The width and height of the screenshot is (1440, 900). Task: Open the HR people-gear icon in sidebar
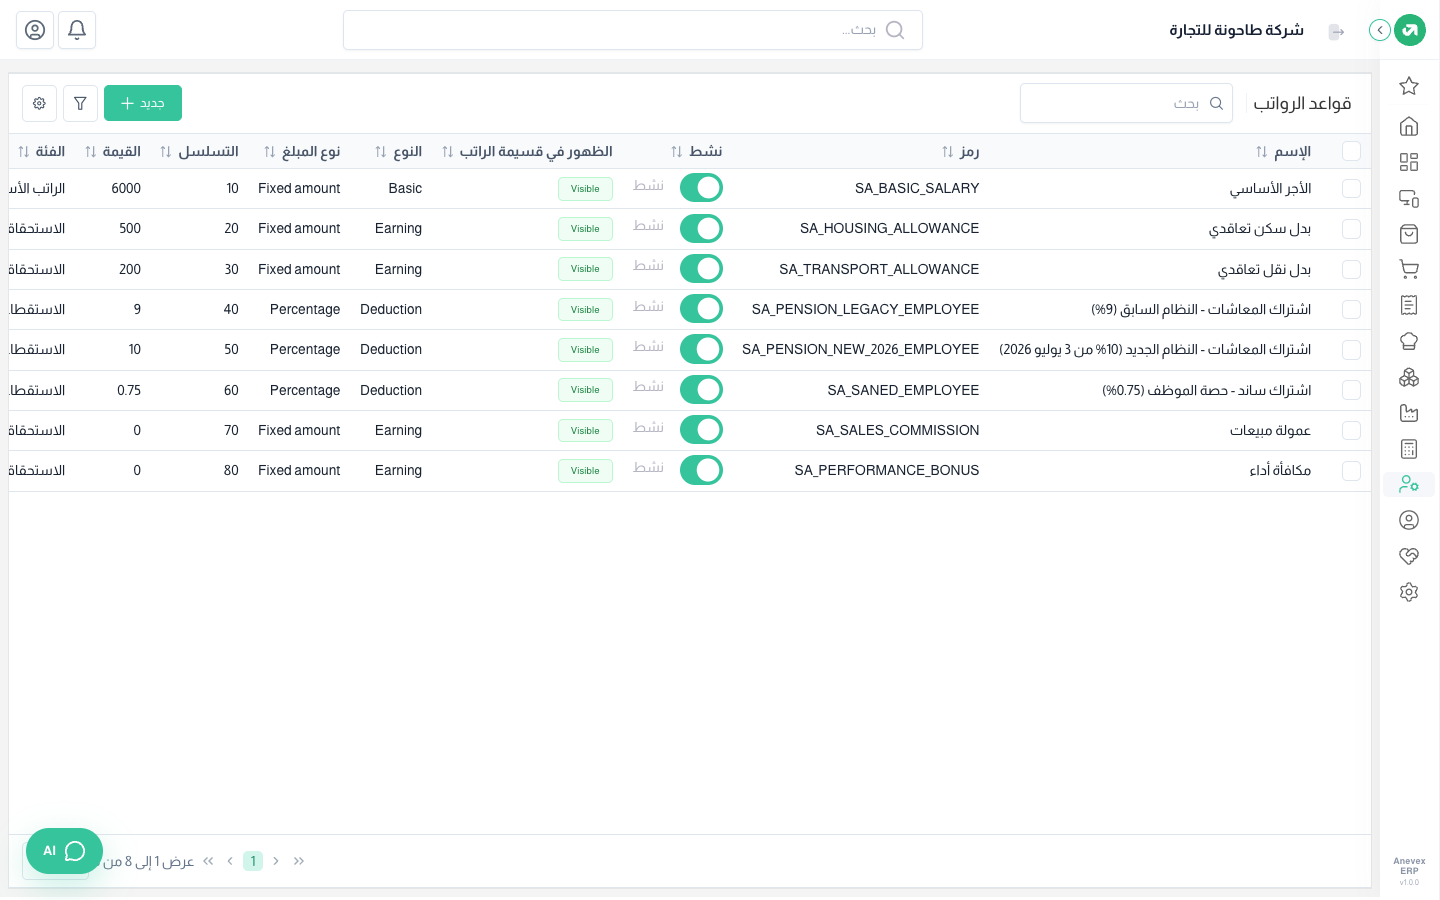point(1409,484)
